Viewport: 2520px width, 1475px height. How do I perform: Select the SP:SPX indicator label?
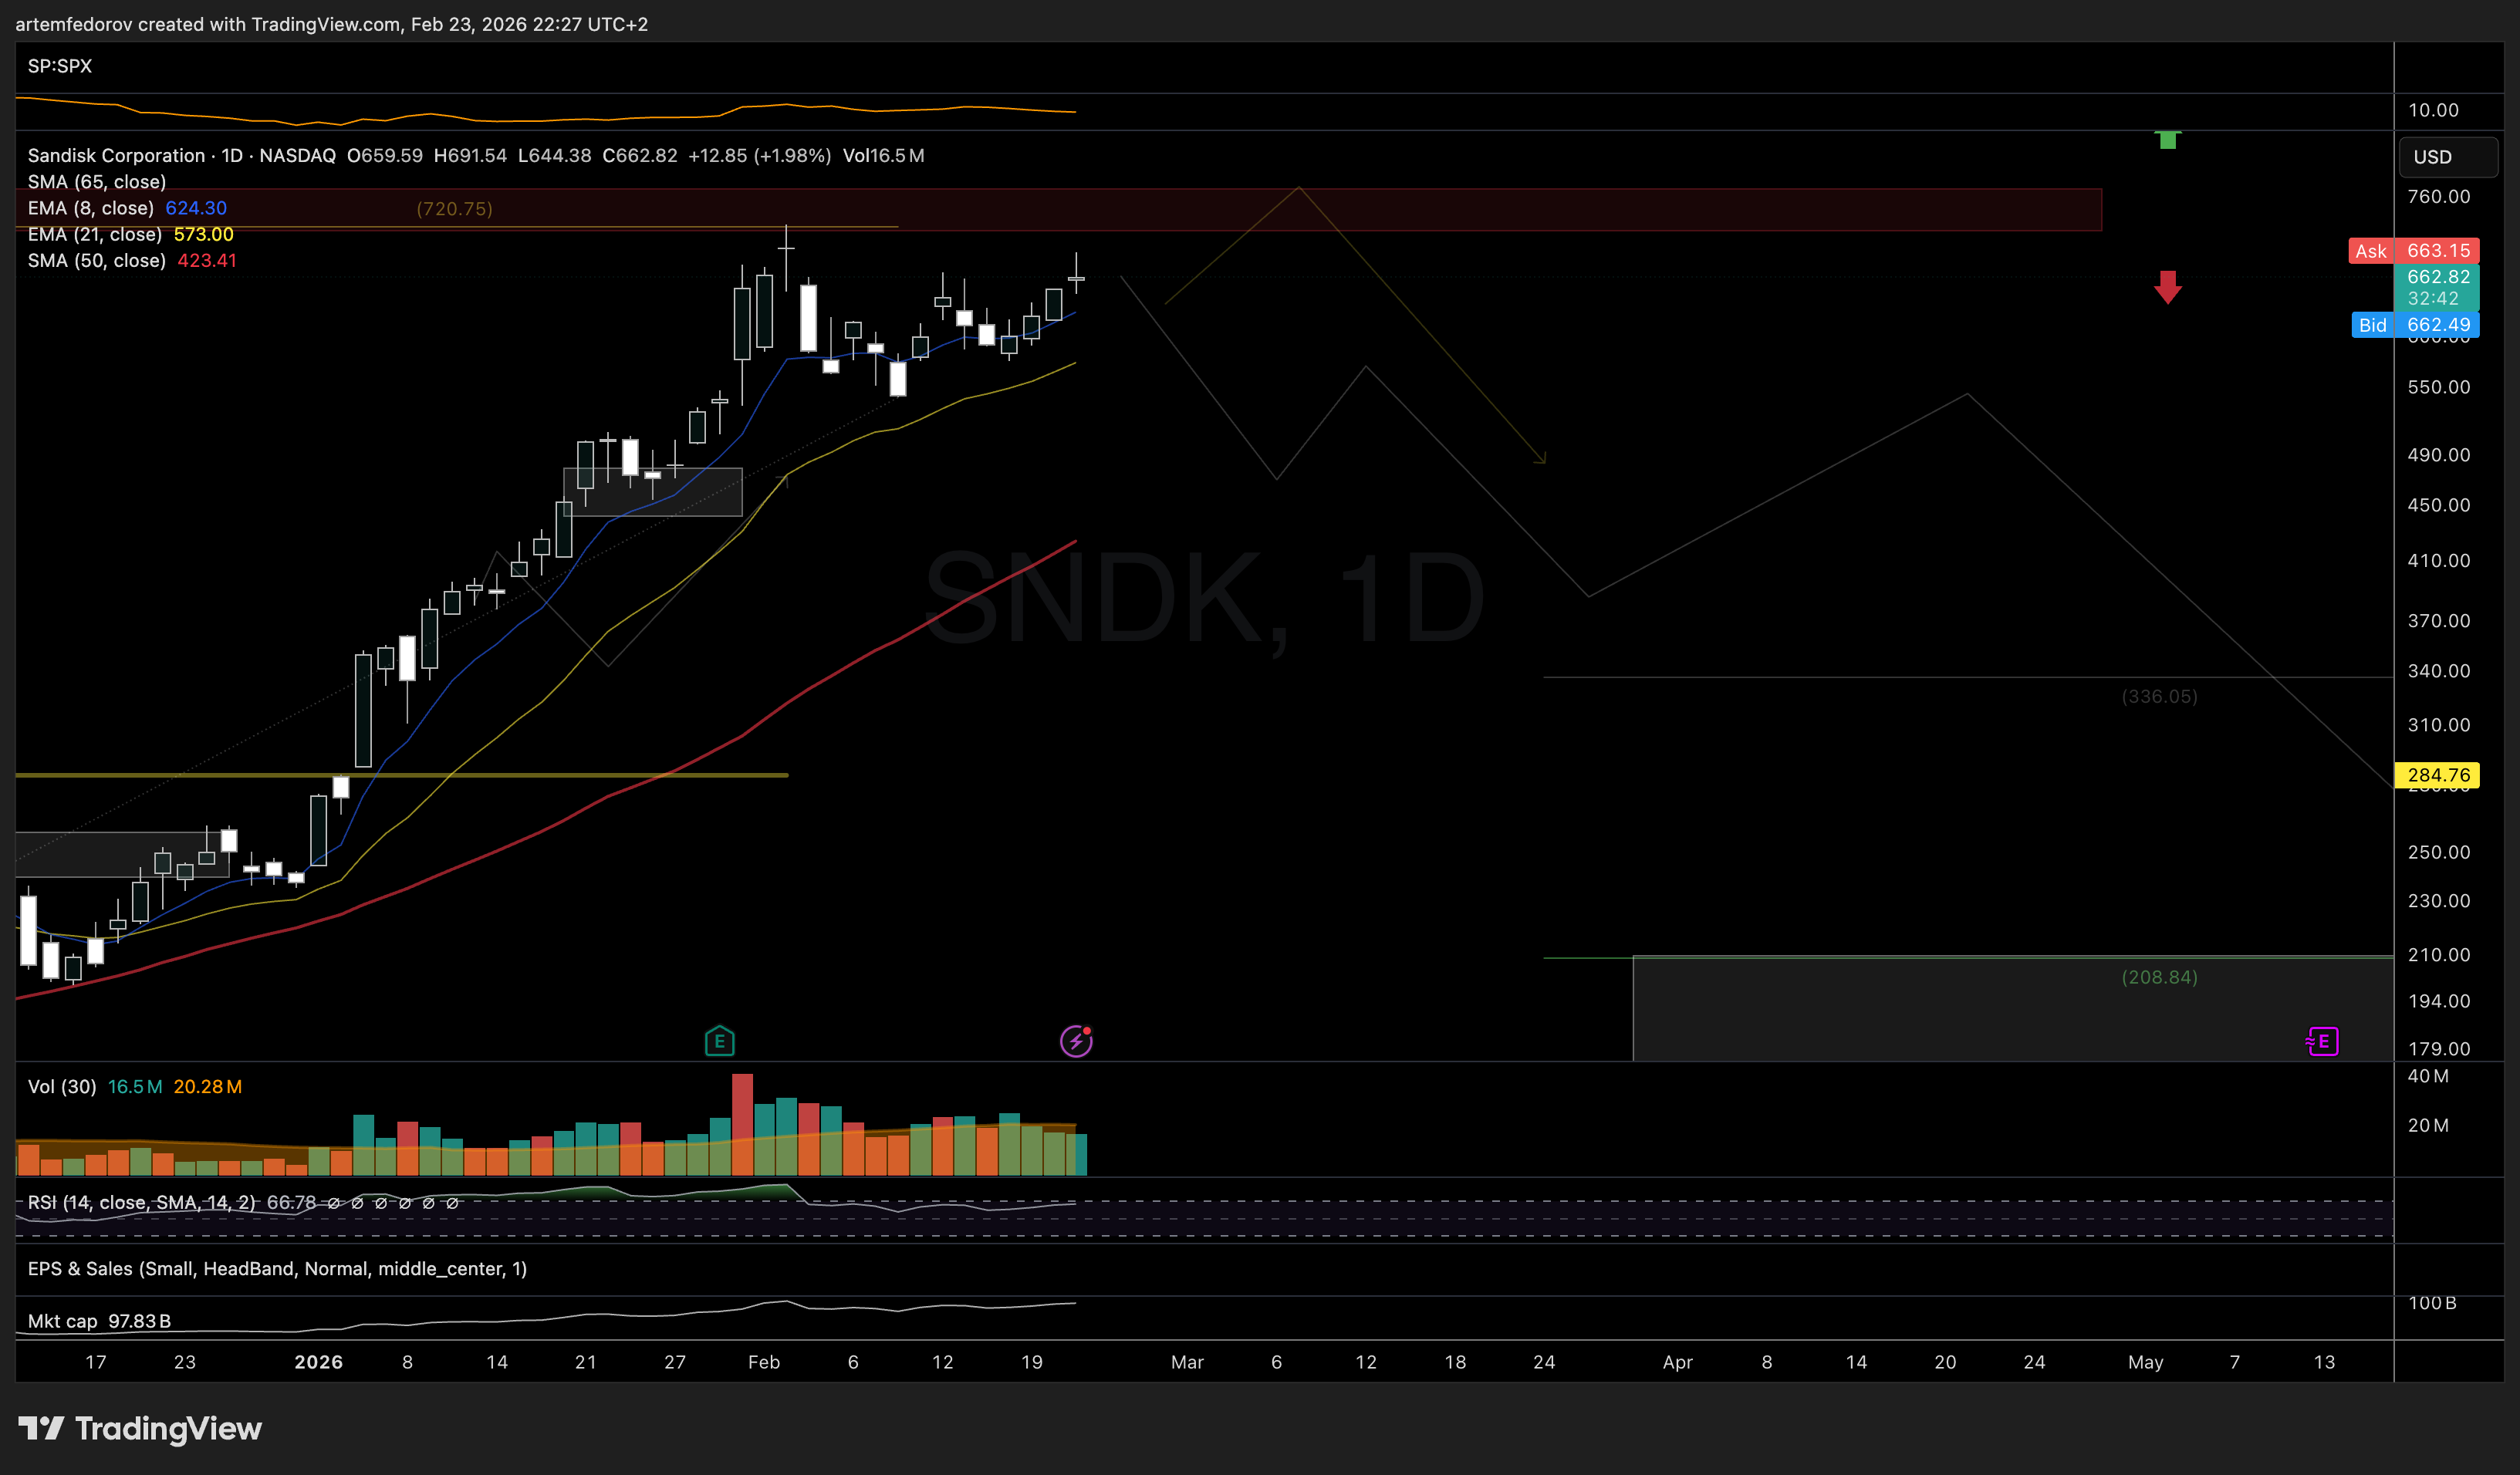tap(60, 66)
